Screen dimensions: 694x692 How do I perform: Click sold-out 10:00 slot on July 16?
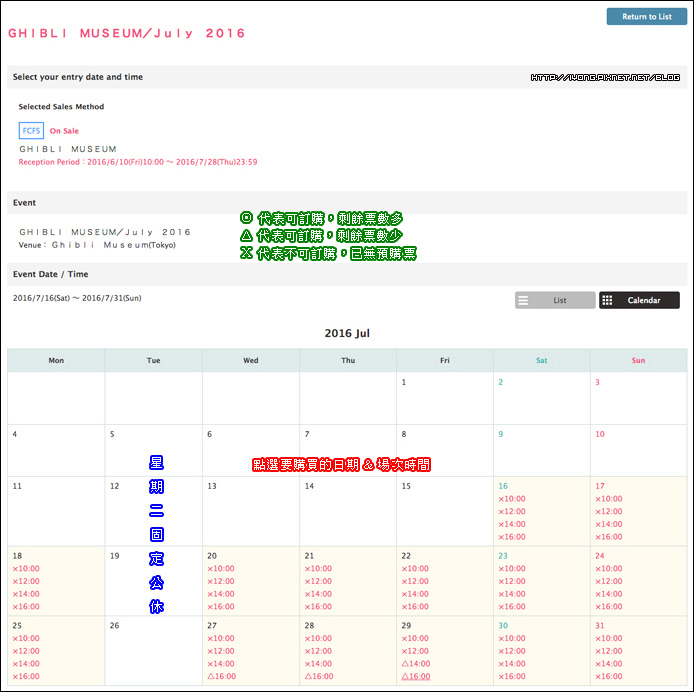512,499
